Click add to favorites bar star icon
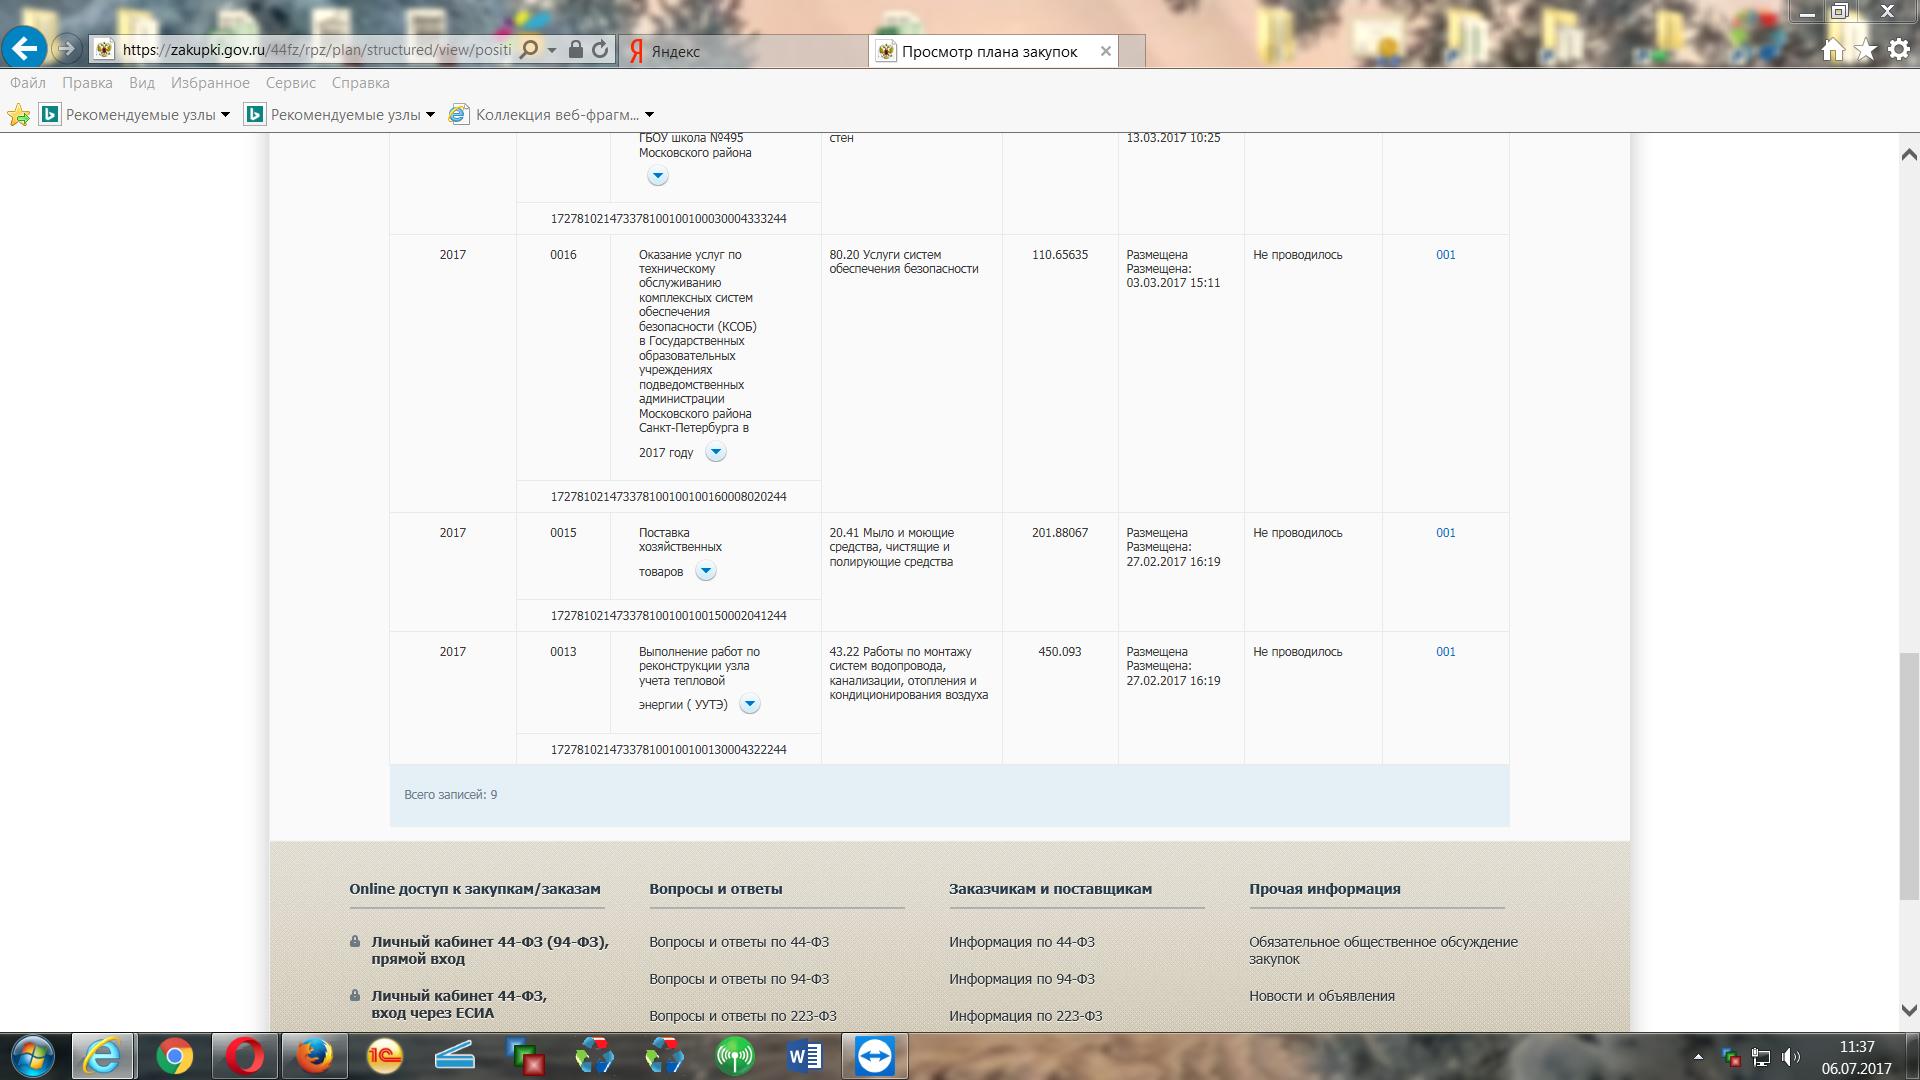The width and height of the screenshot is (1920, 1080). 18,115
